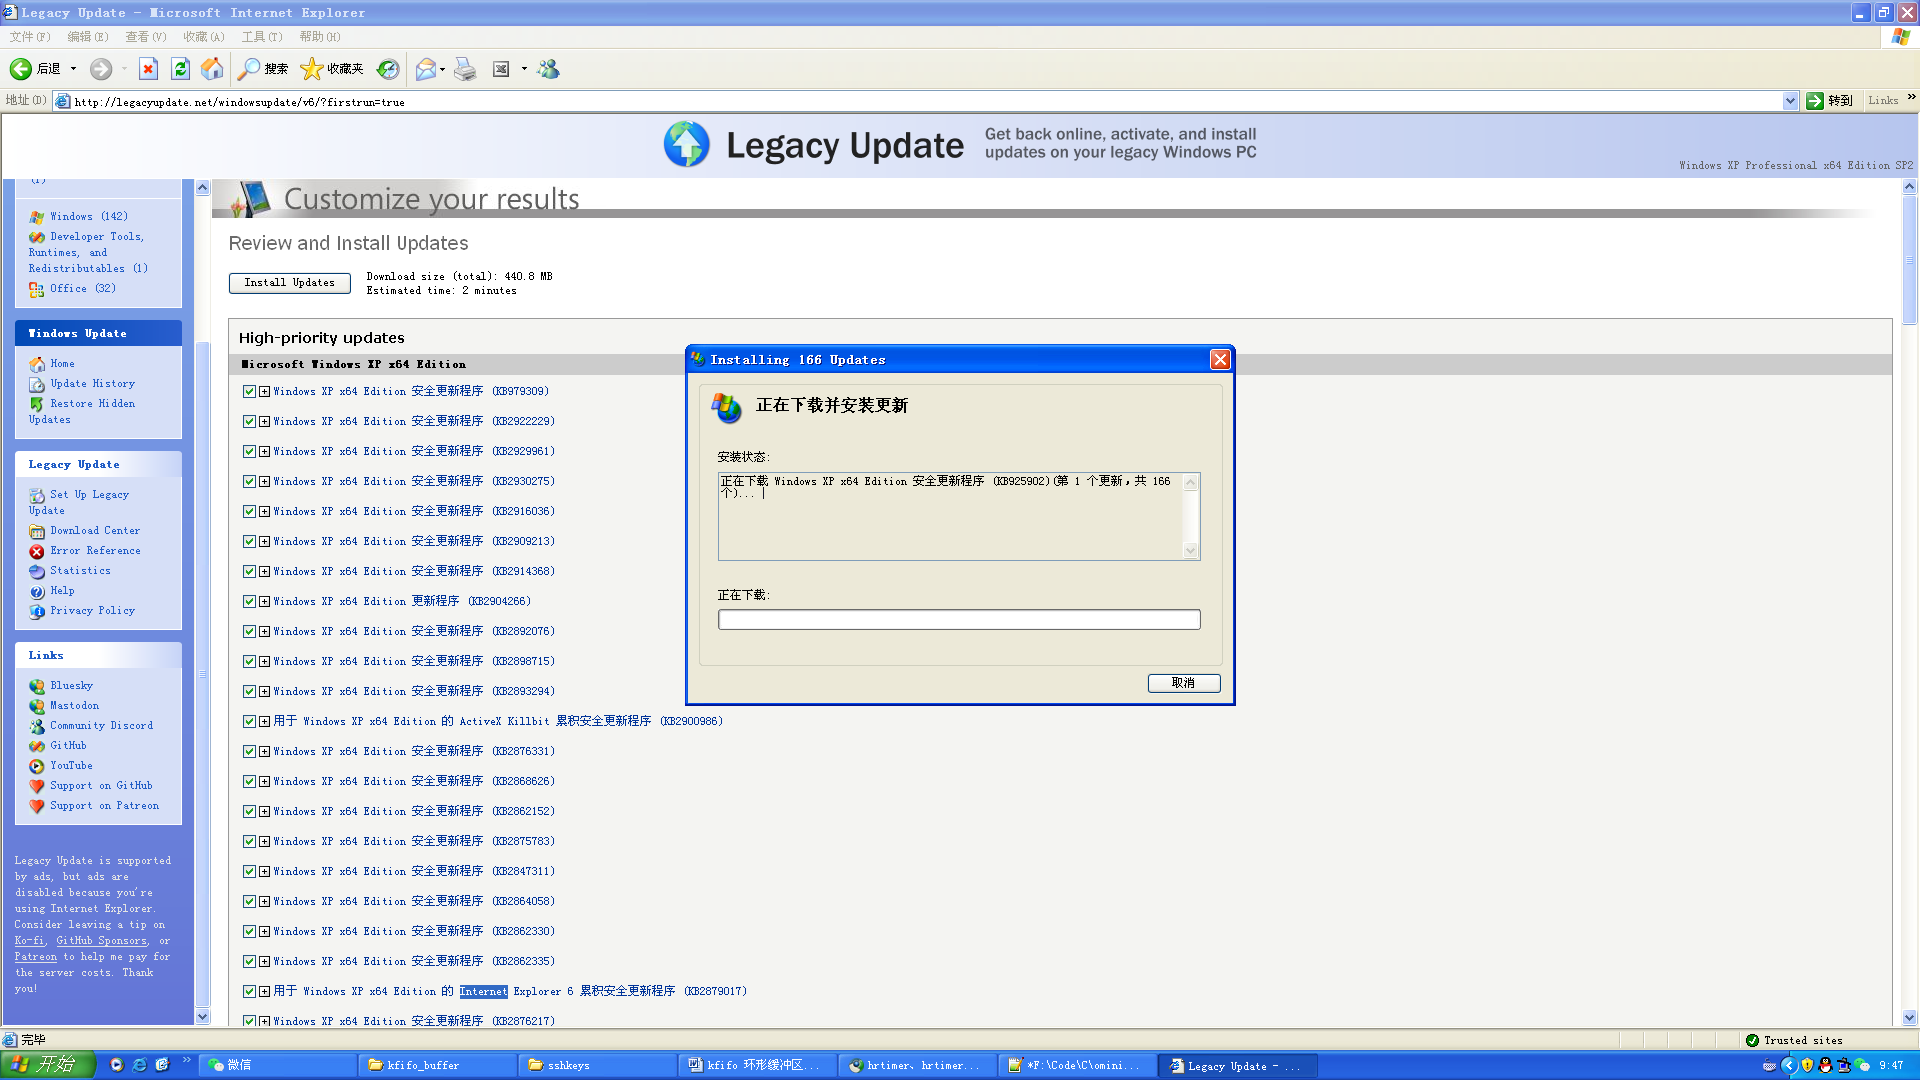Open the Update History link

[92, 384]
